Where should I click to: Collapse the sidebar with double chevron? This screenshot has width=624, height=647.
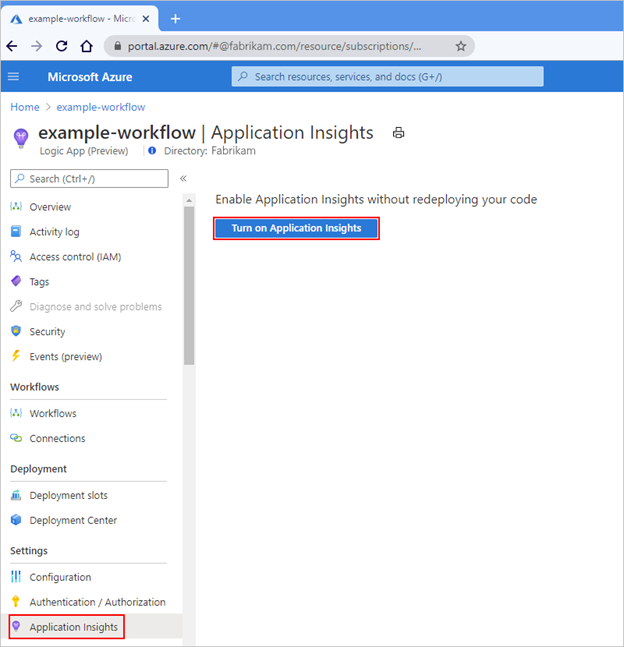pyautogui.click(x=183, y=178)
